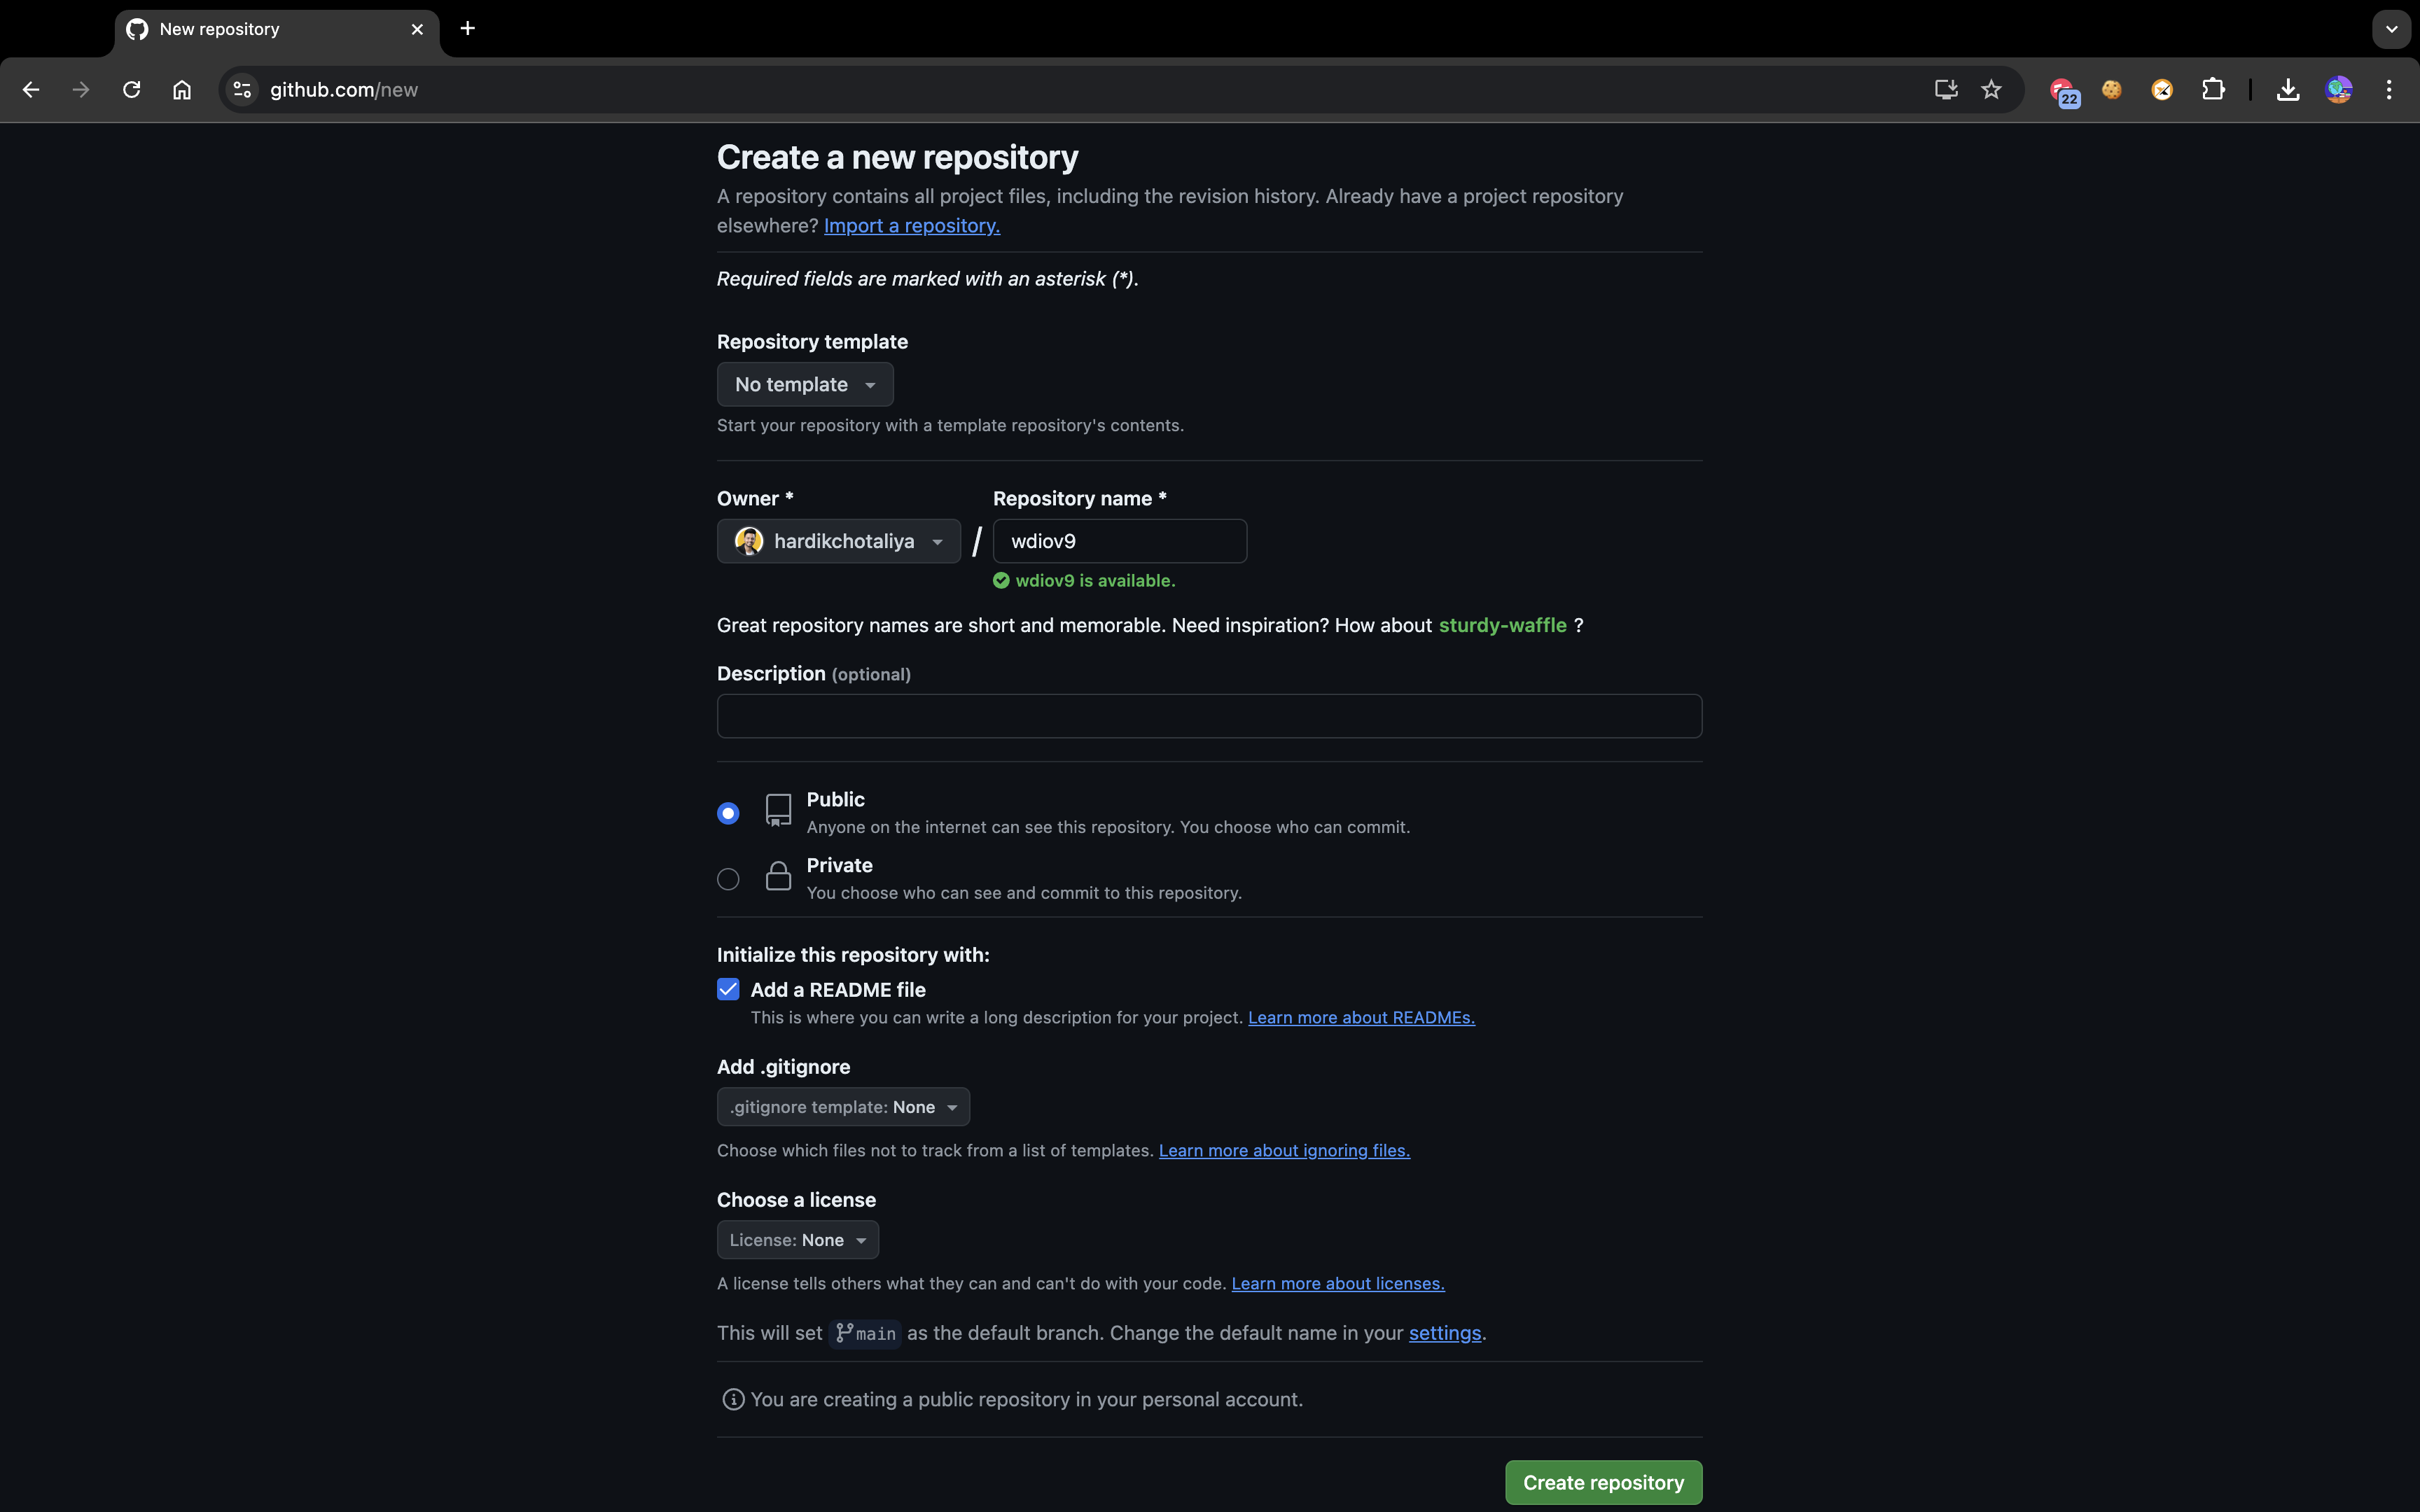The image size is (2420, 1512).
Task: Toggle the Add a README file checkbox
Action: tap(728, 989)
